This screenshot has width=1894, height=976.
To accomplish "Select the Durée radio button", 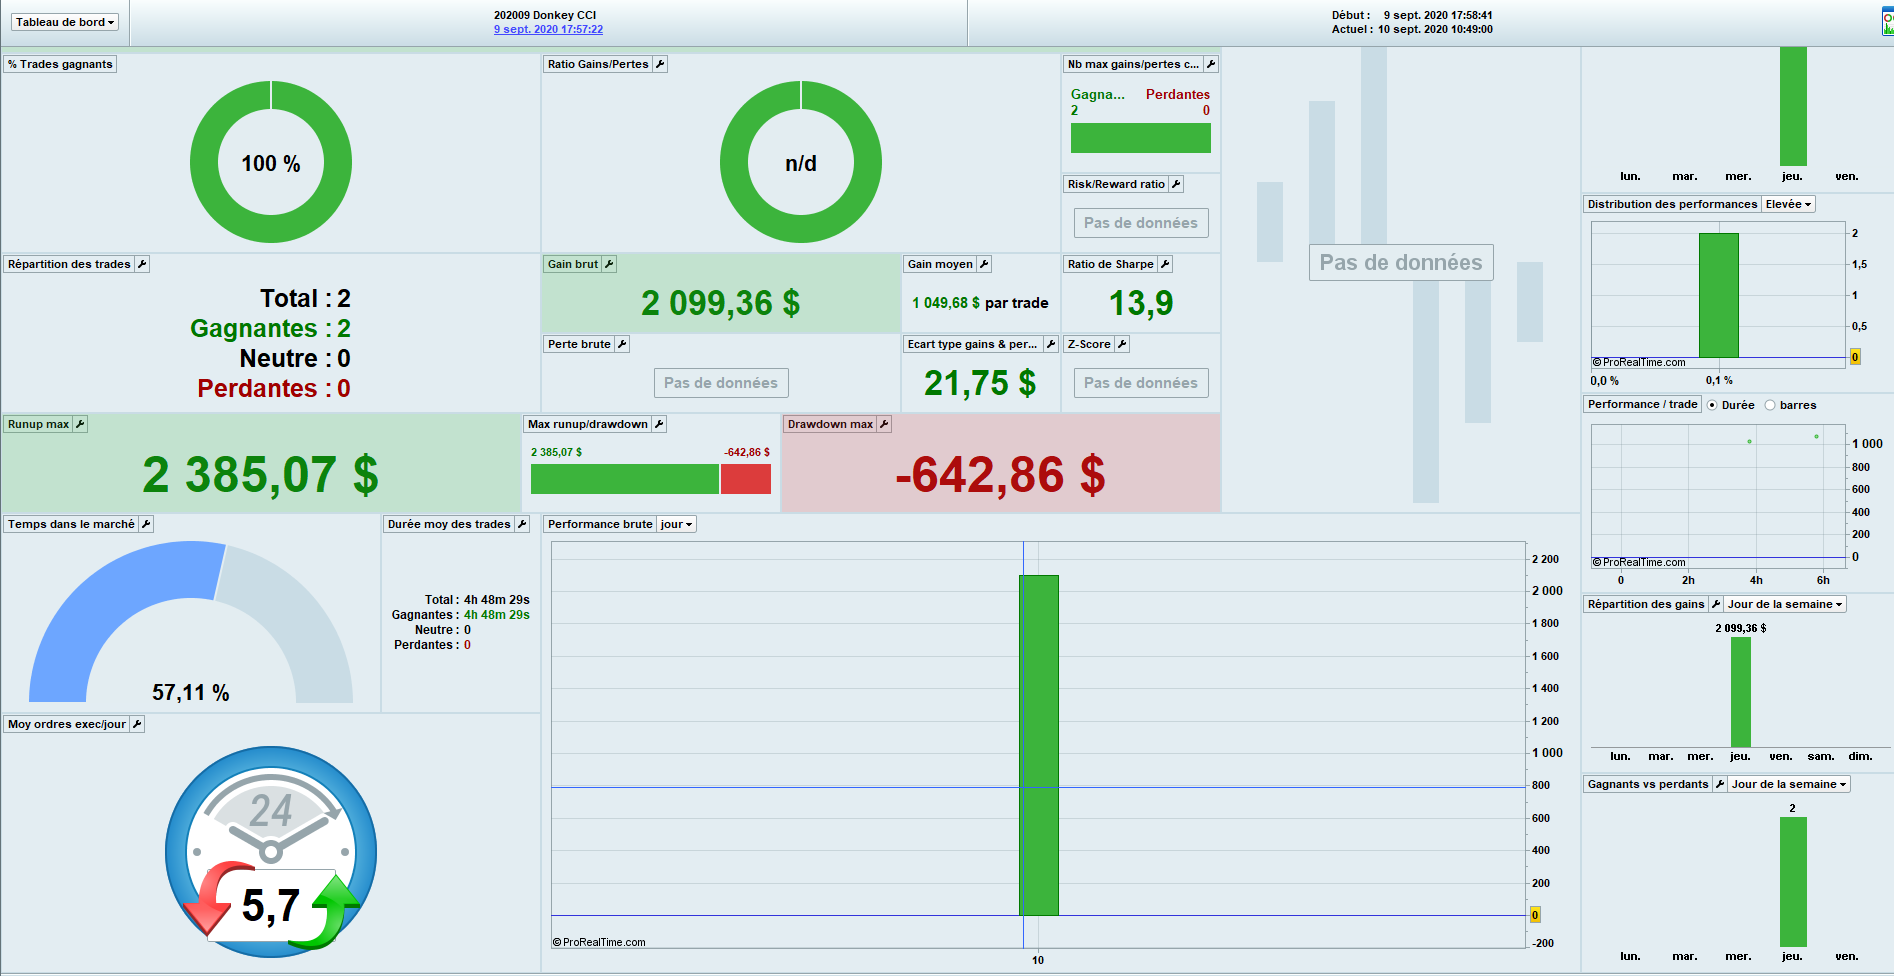I will click(1712, 405).
